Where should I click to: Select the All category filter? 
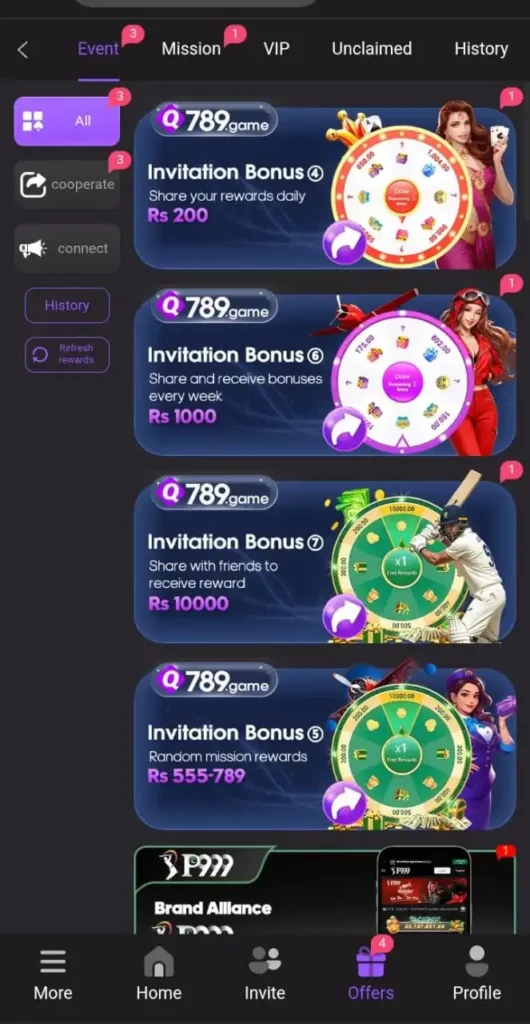click(x=67, y=121)
